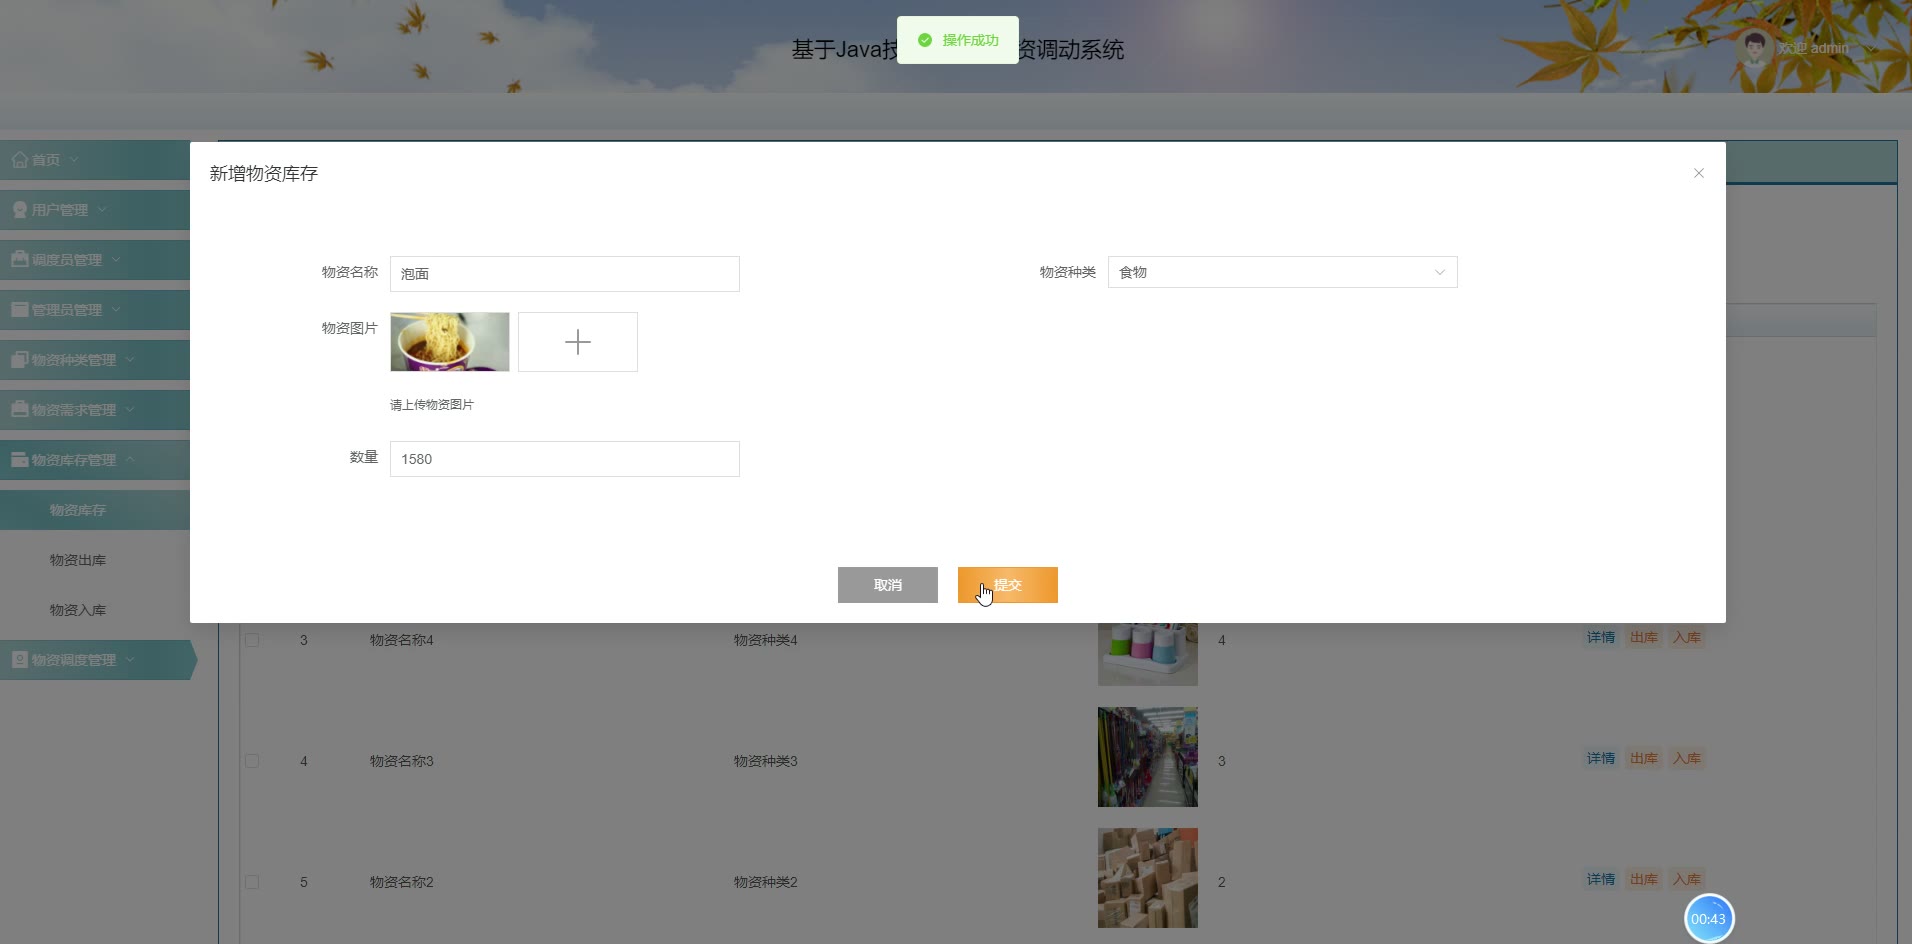The width and height of the screenshot is (1912, 944).
Task: Open the 物资种类 dropdown showing 食物
Action: click(x=1282, y=272)
